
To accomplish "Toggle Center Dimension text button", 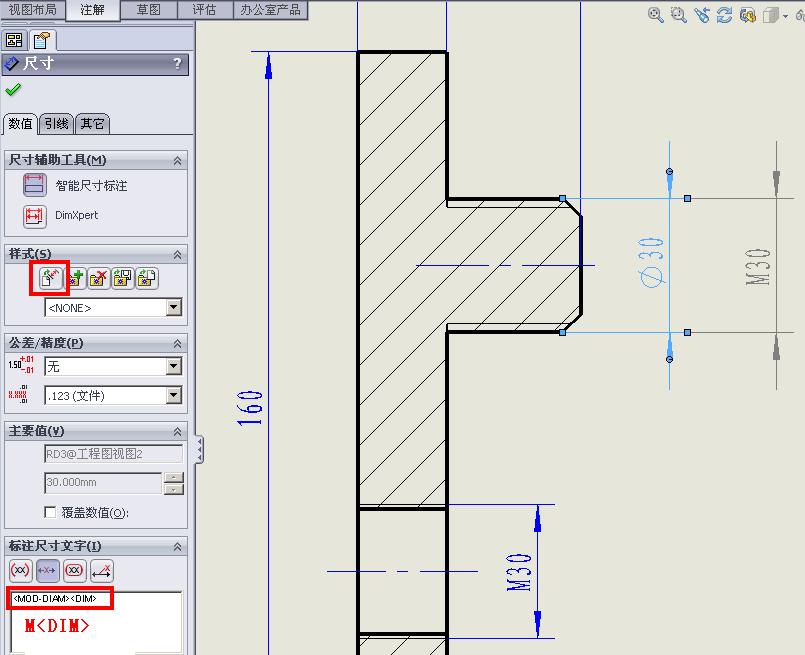I will [x=47, y=570].
